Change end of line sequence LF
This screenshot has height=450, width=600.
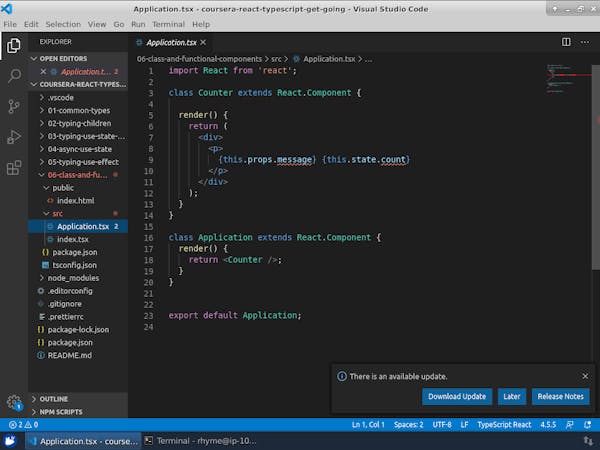click(464, 425)
